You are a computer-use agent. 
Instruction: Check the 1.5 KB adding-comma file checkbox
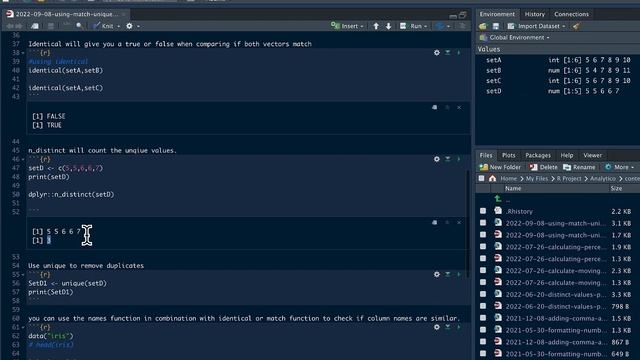(x=483, y=318)
